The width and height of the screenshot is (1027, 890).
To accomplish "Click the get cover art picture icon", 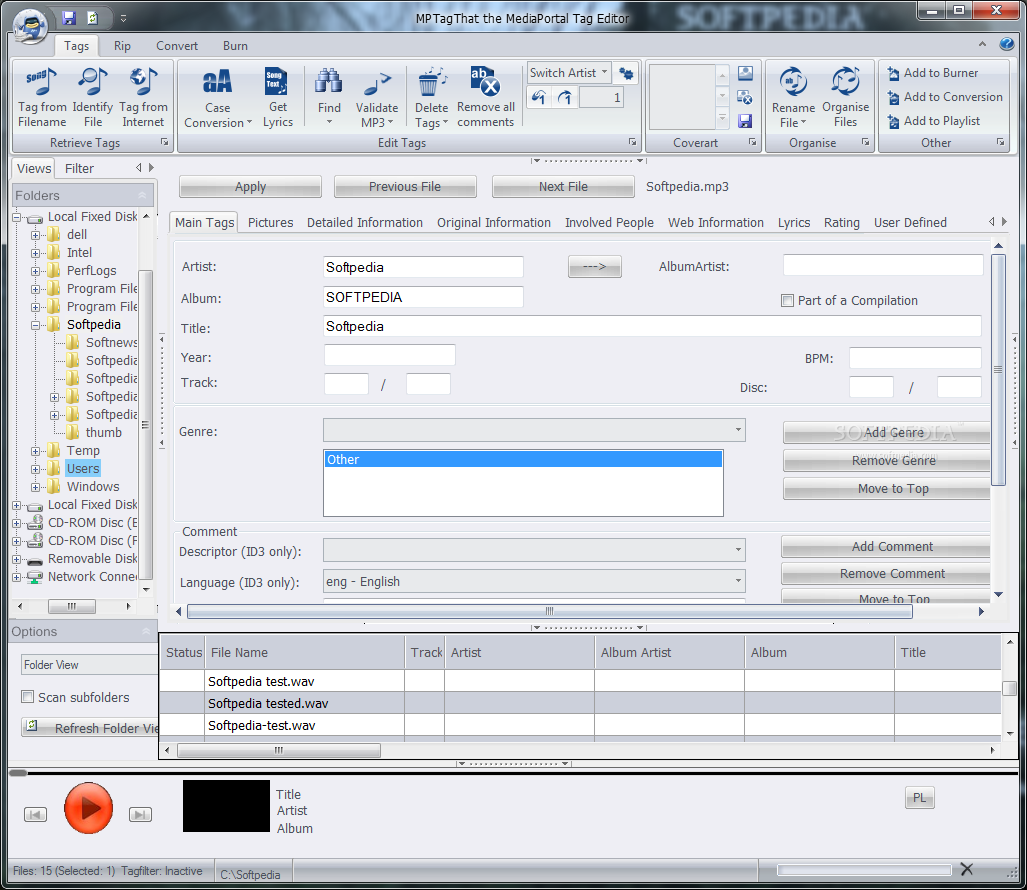I will coord(745,73).
